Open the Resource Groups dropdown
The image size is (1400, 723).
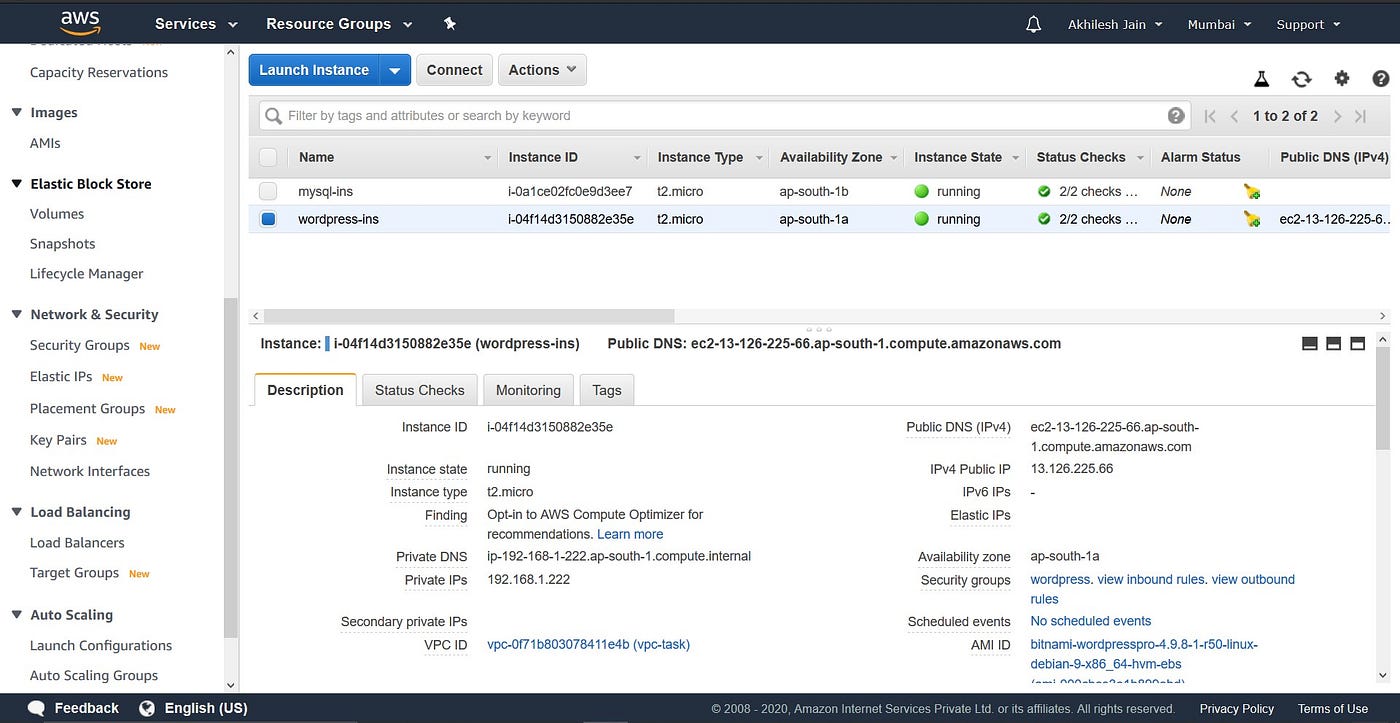click(x=339, y=24)
